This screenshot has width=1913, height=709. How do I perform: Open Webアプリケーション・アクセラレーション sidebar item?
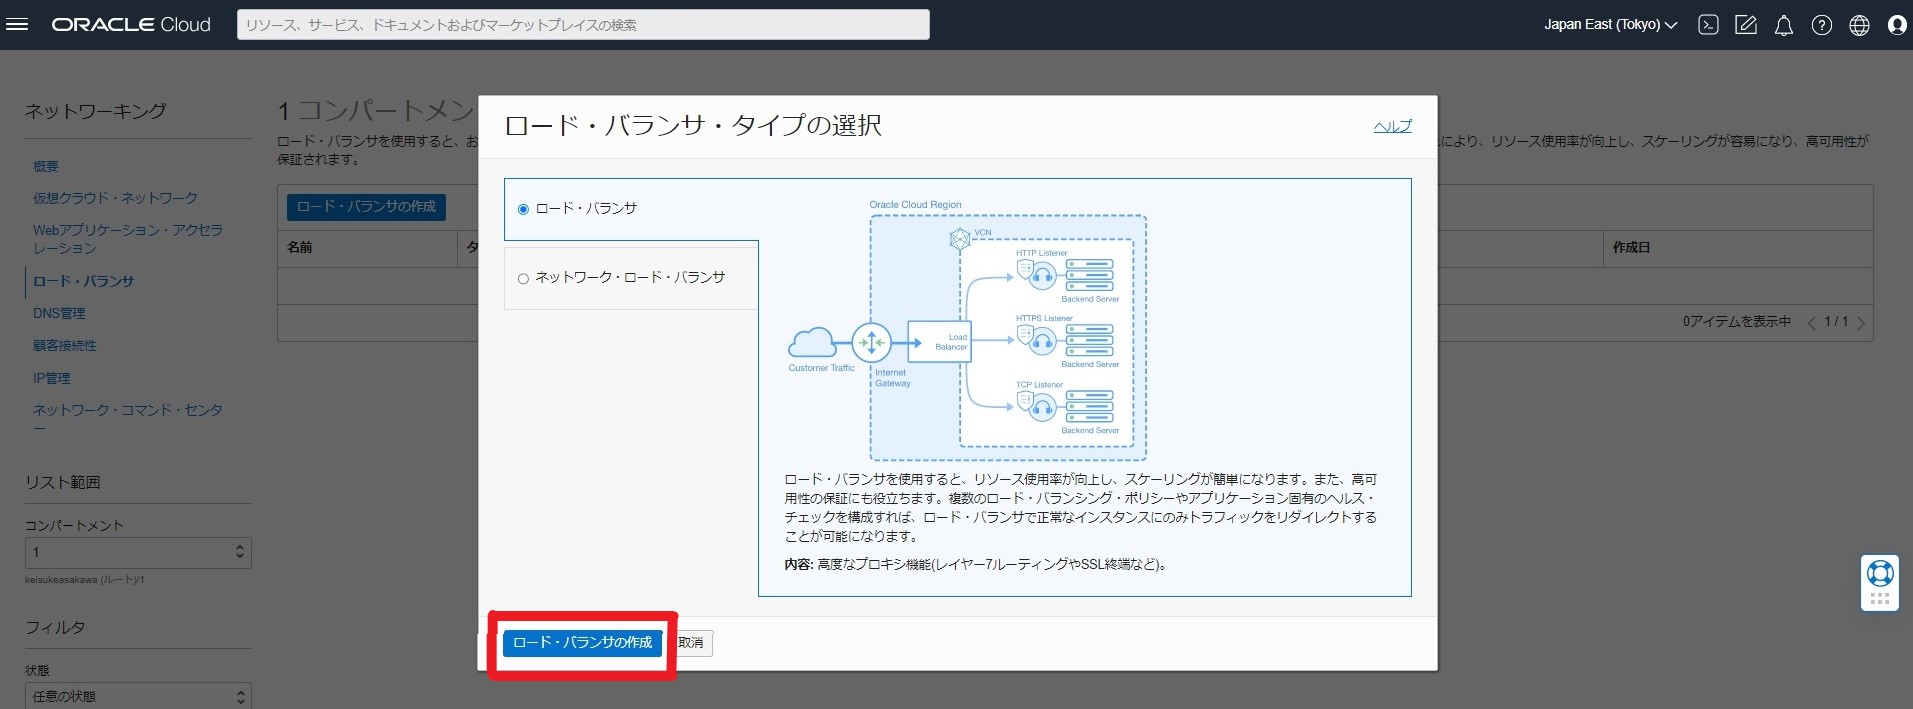(x=128, y=239)
